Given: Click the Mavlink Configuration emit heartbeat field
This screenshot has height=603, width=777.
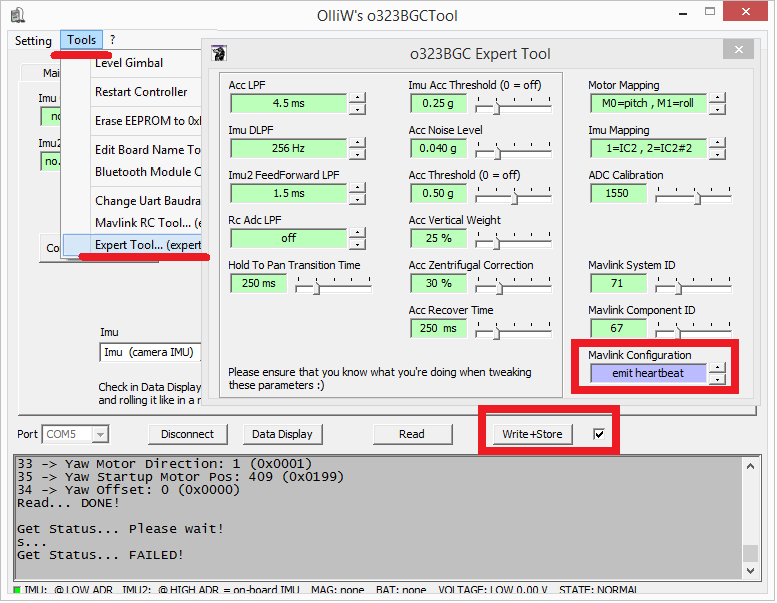Looking at the screenshot, I should (647, 373).
